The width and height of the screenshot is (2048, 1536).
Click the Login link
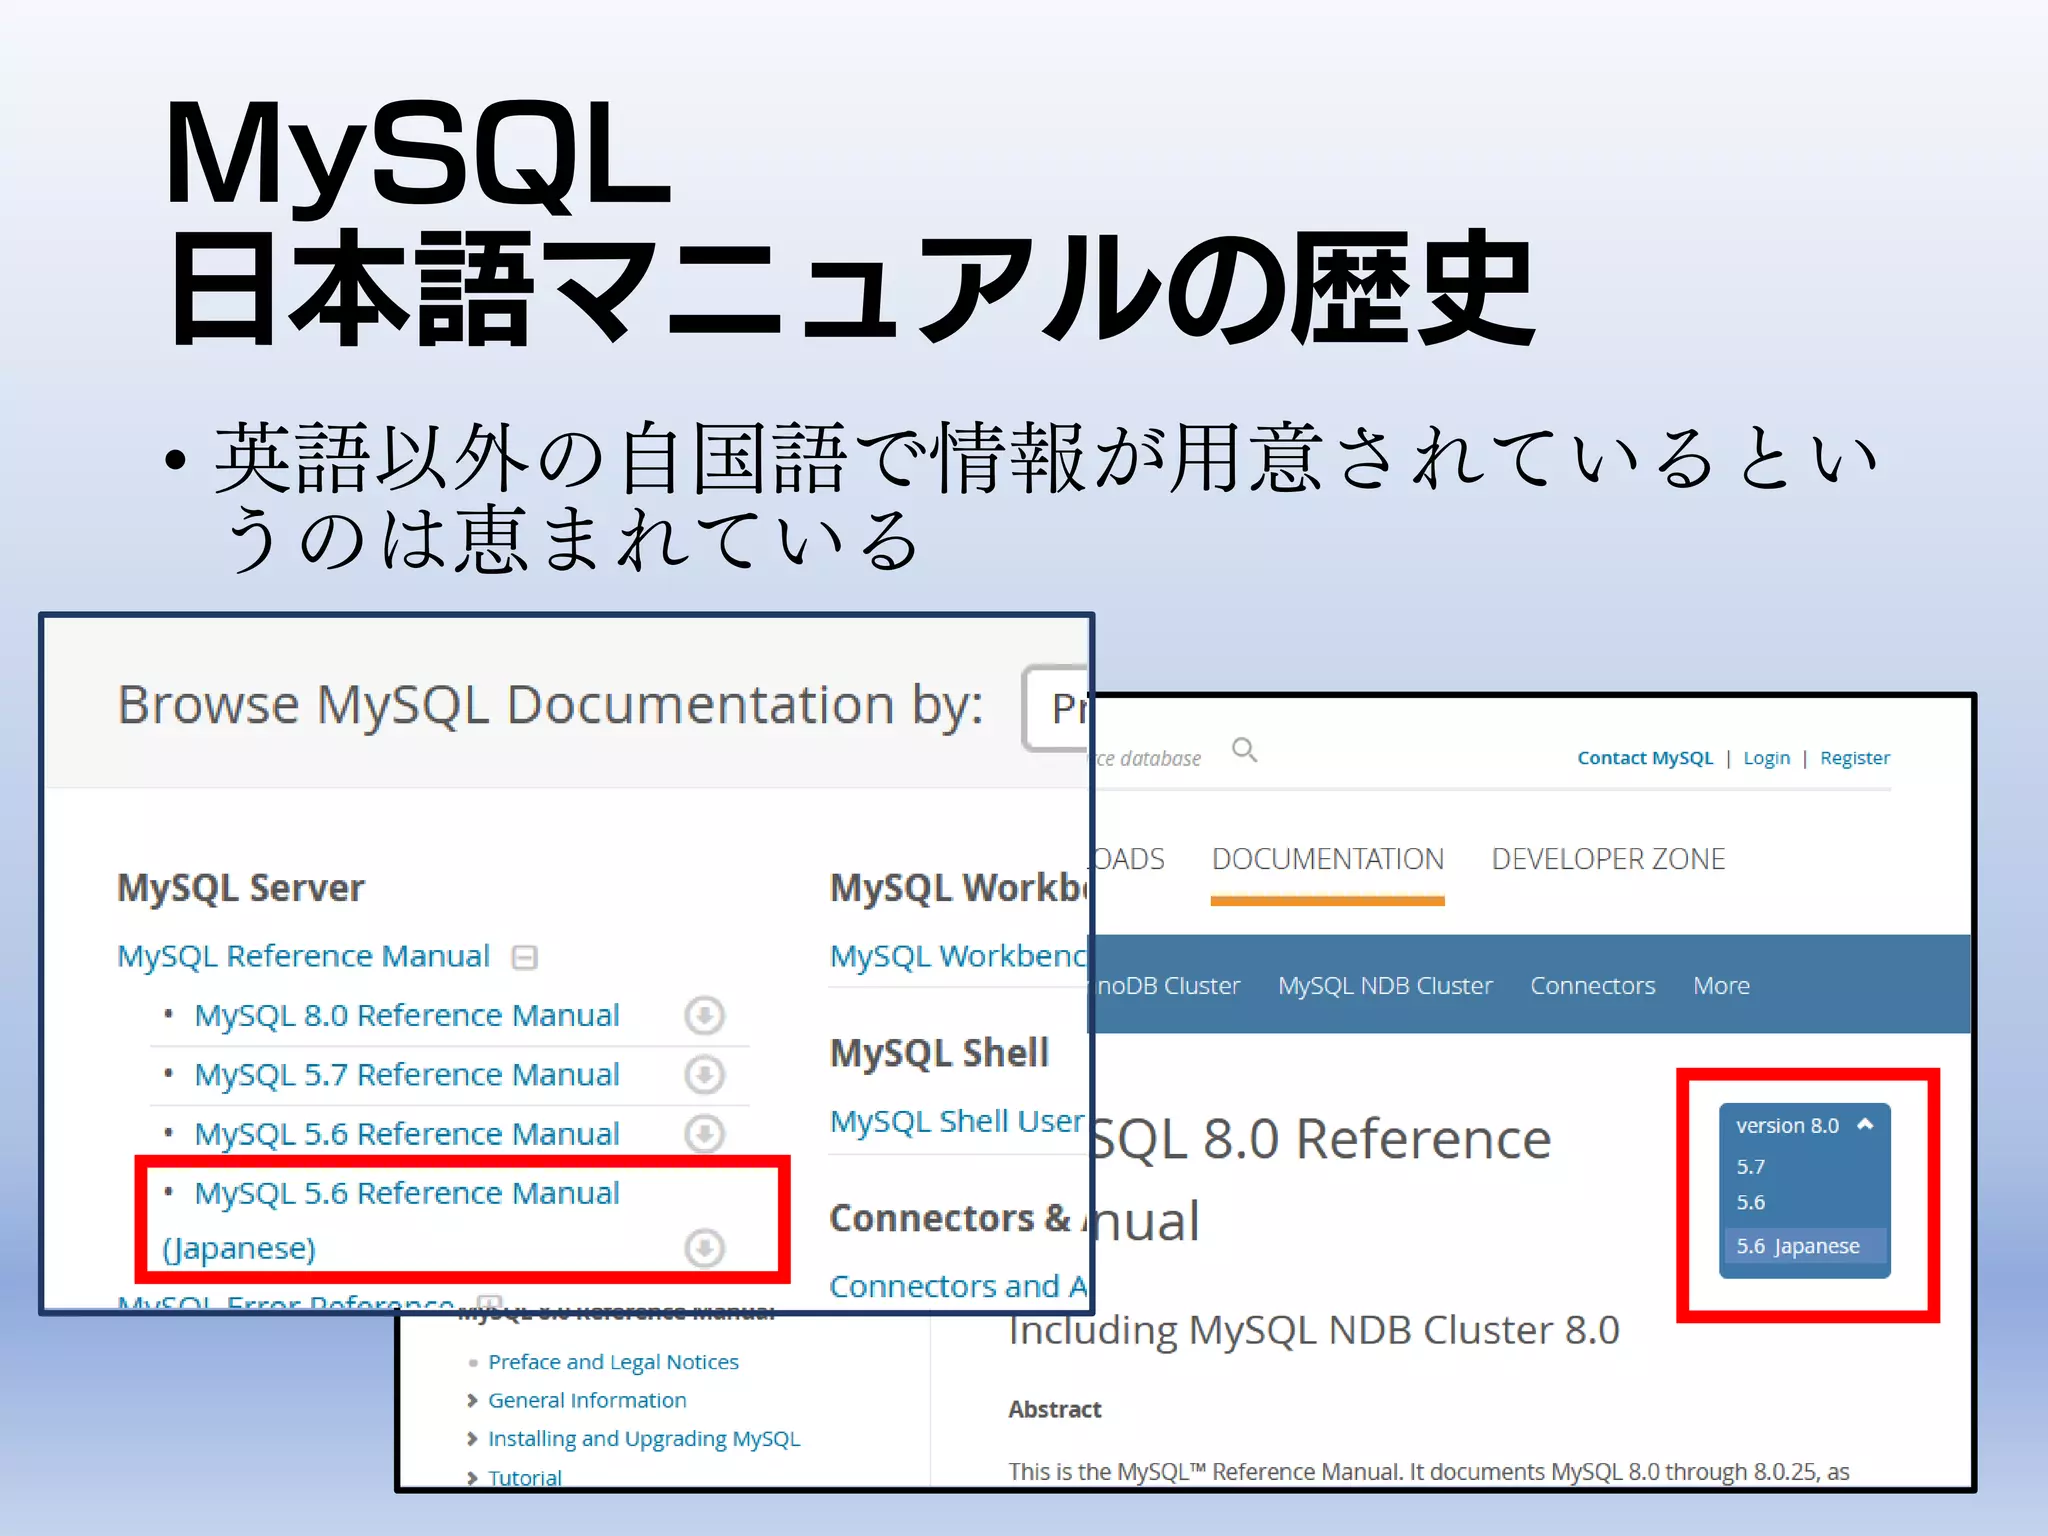pos(1766,758)
